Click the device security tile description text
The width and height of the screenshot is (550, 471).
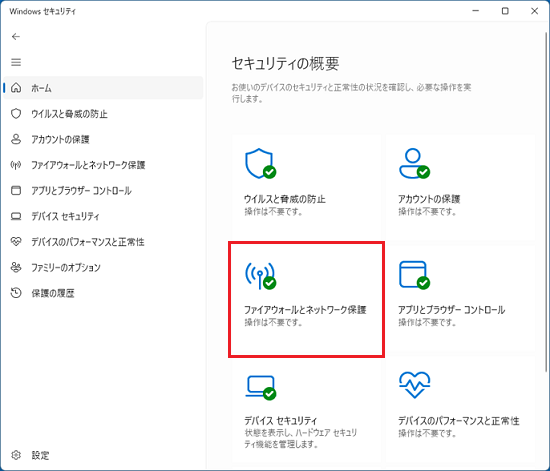click(301, 439)
